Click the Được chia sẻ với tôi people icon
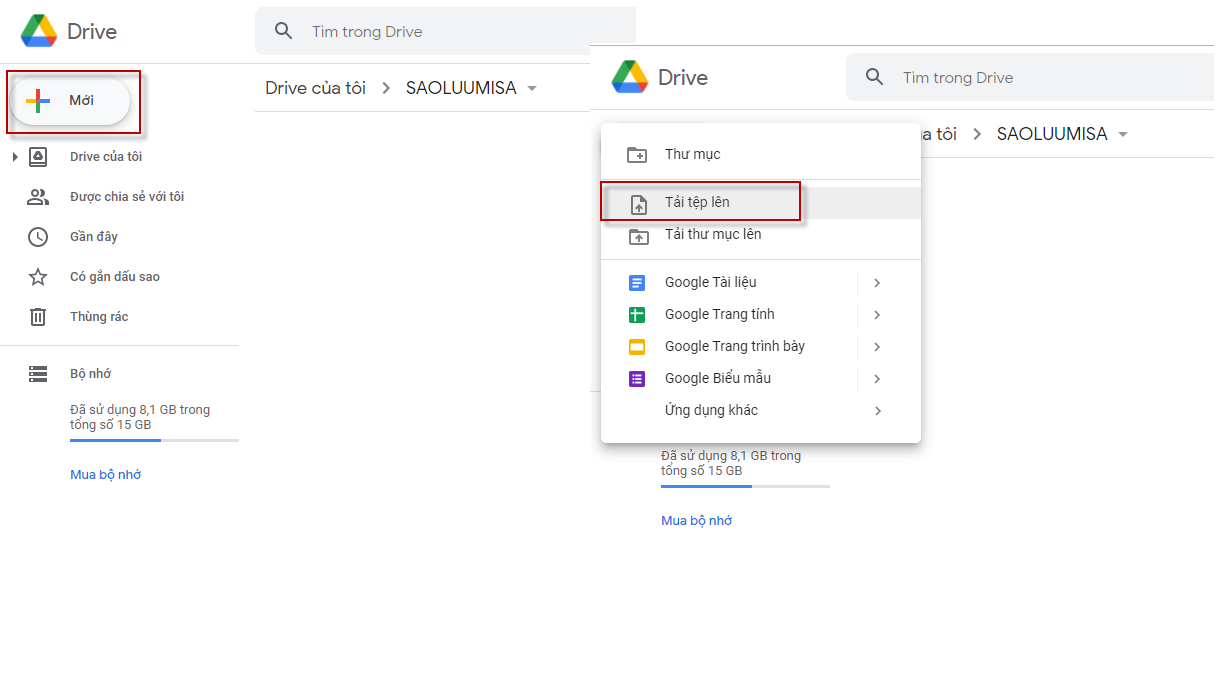This screenshot has width=1216, height=687. 38,197
